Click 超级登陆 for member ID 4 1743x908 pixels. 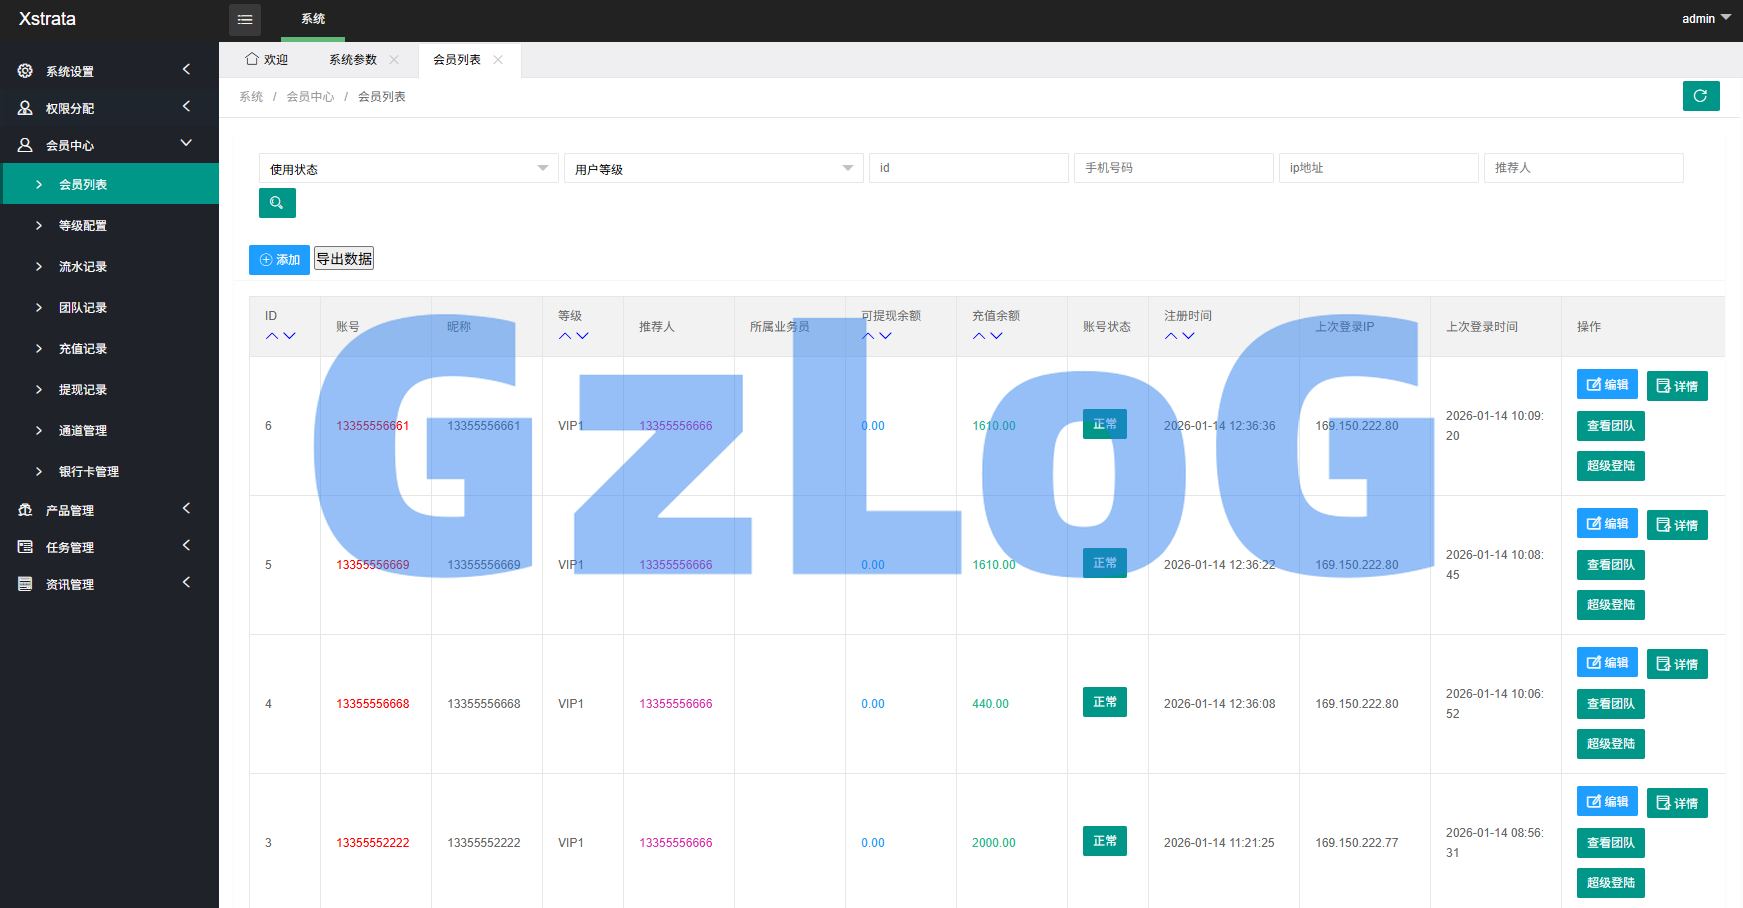click(x=1610, y=744)
